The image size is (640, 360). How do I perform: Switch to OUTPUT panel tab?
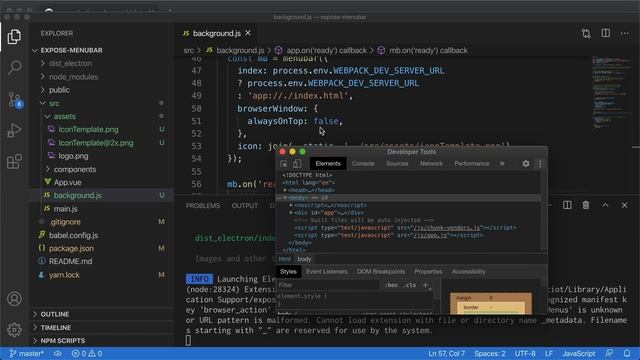point(244,205)
